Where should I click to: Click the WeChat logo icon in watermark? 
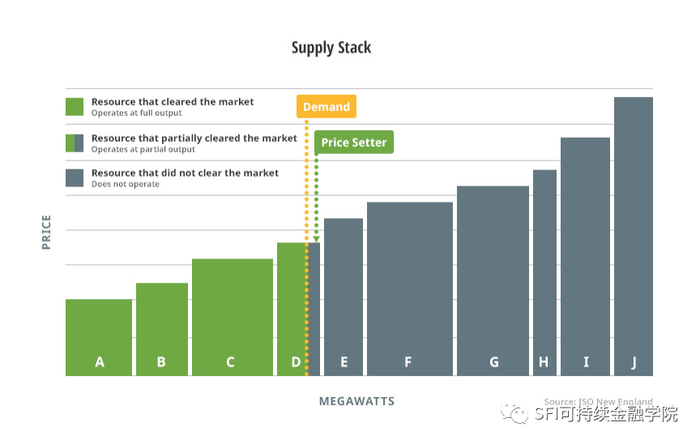click(x=518, y=413)
